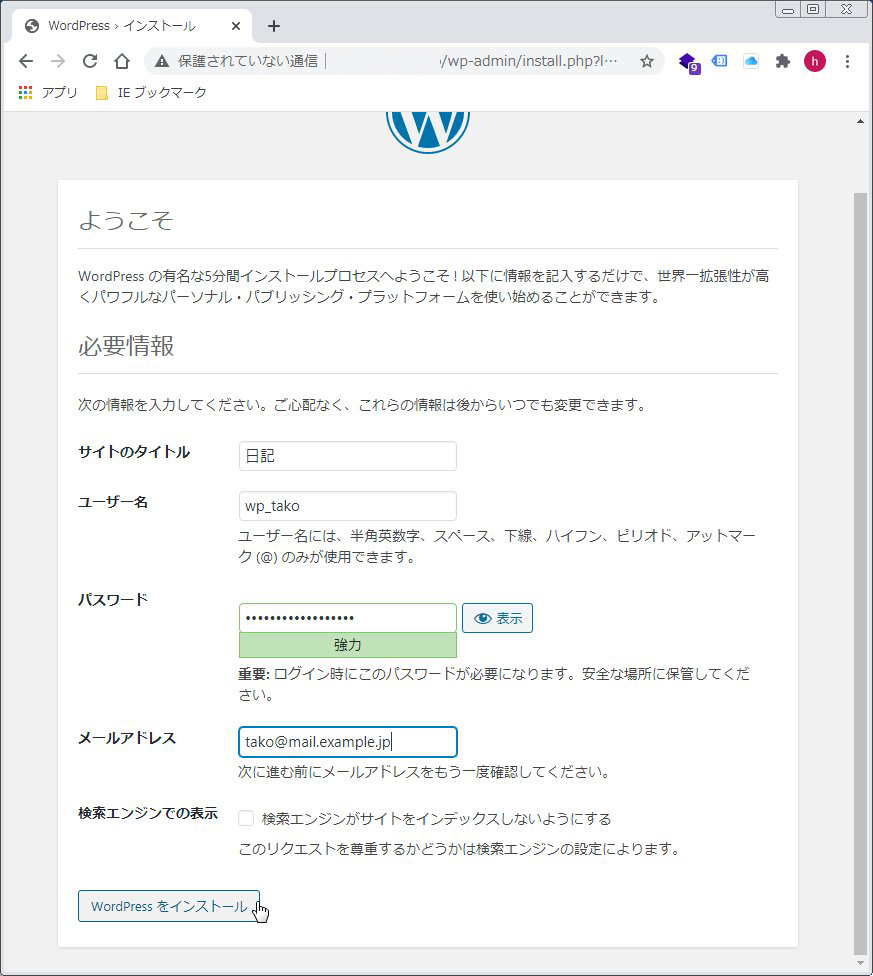
Task: Click the page vertical scrollbar thumb
Action: click(861, 573)
